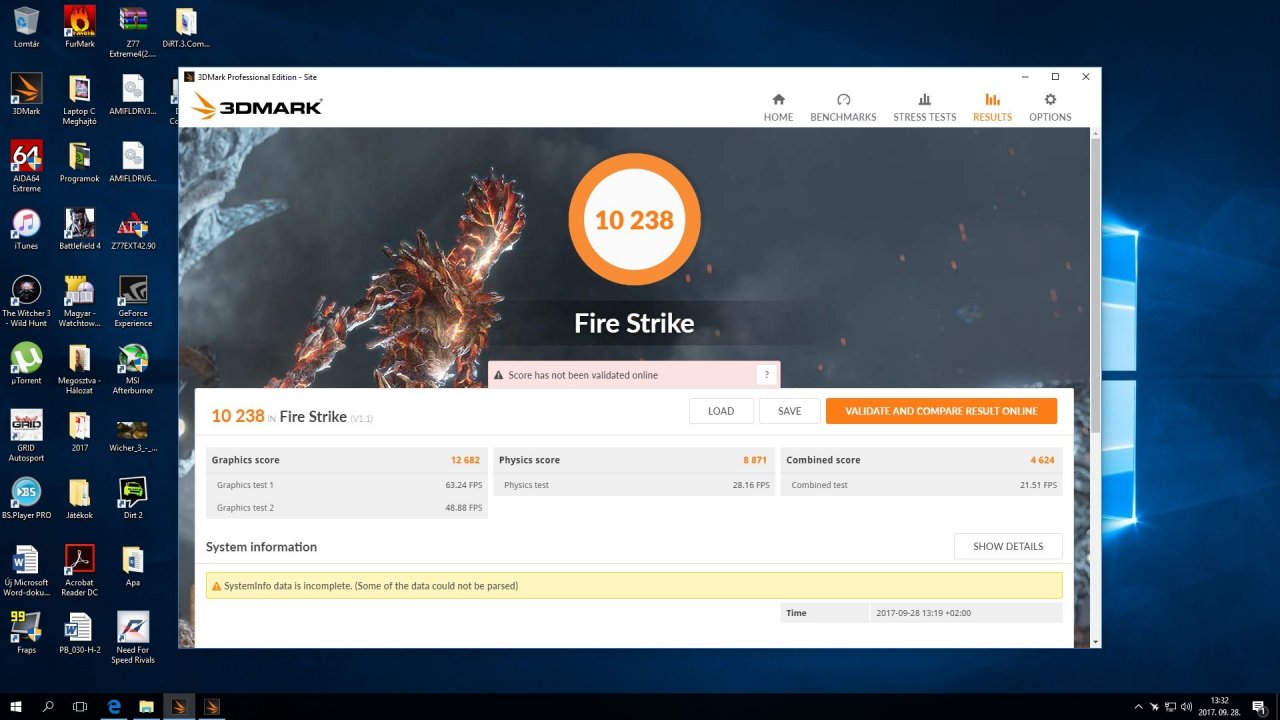The height and width of the screenshot is (720, 1280).
Task: Select the Z77EXT42.90 file icon
Action: coord(133,228)
